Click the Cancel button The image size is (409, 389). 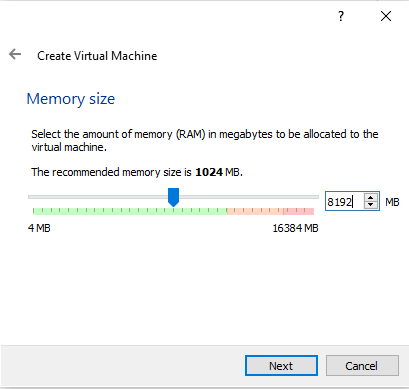(362, 366)
